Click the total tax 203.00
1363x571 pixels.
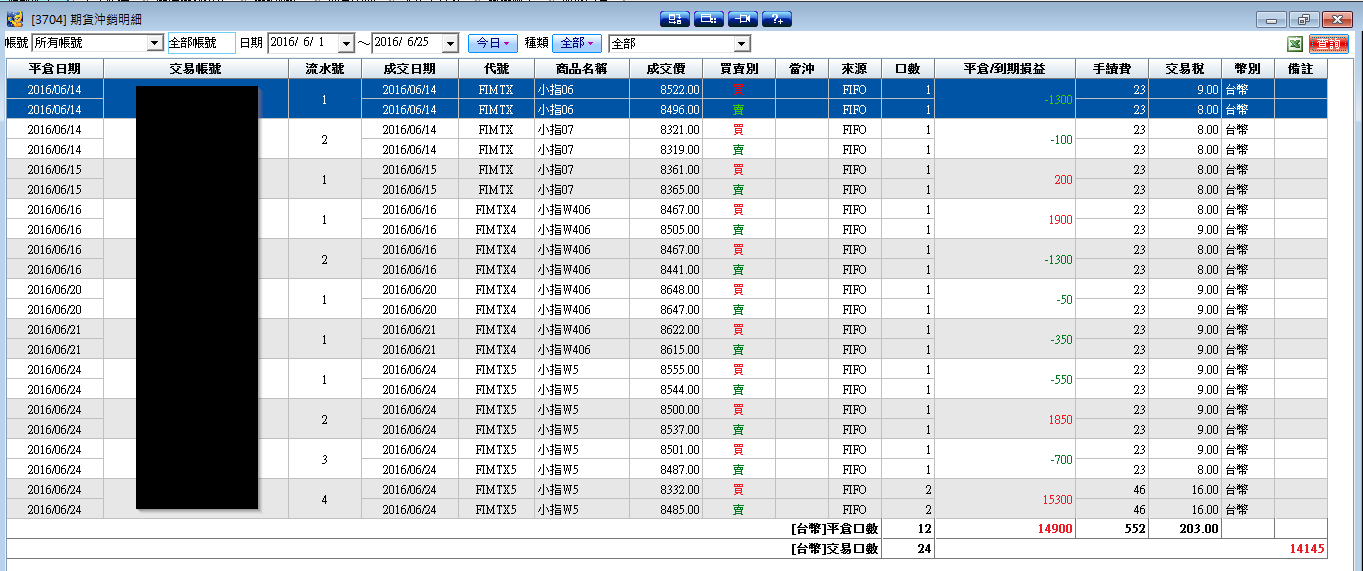(x=1198, y=528)
